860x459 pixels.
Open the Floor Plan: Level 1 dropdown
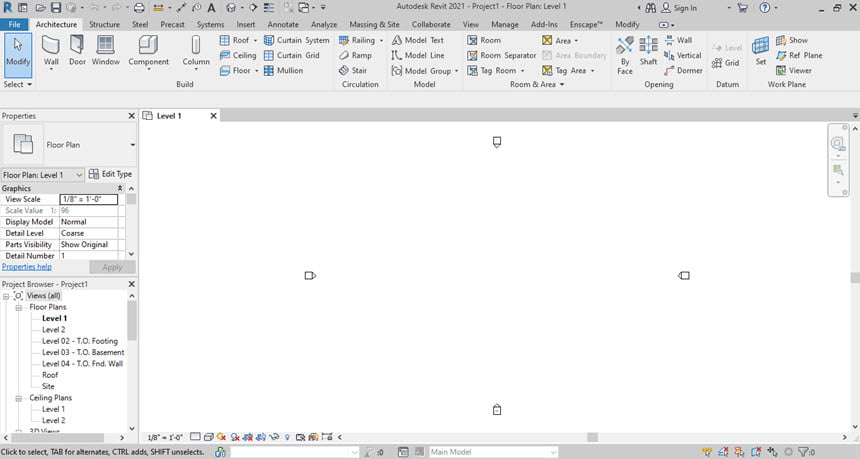43,174
